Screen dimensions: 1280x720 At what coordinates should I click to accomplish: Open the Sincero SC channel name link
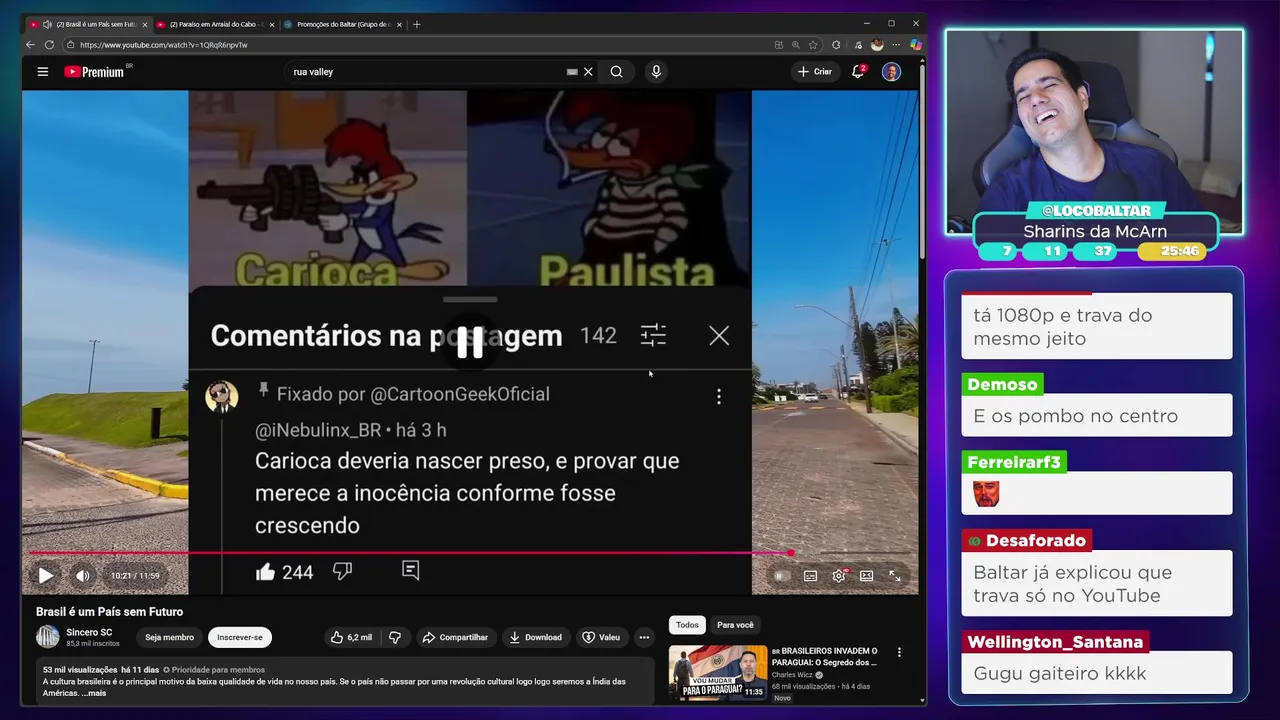[89, 632]
